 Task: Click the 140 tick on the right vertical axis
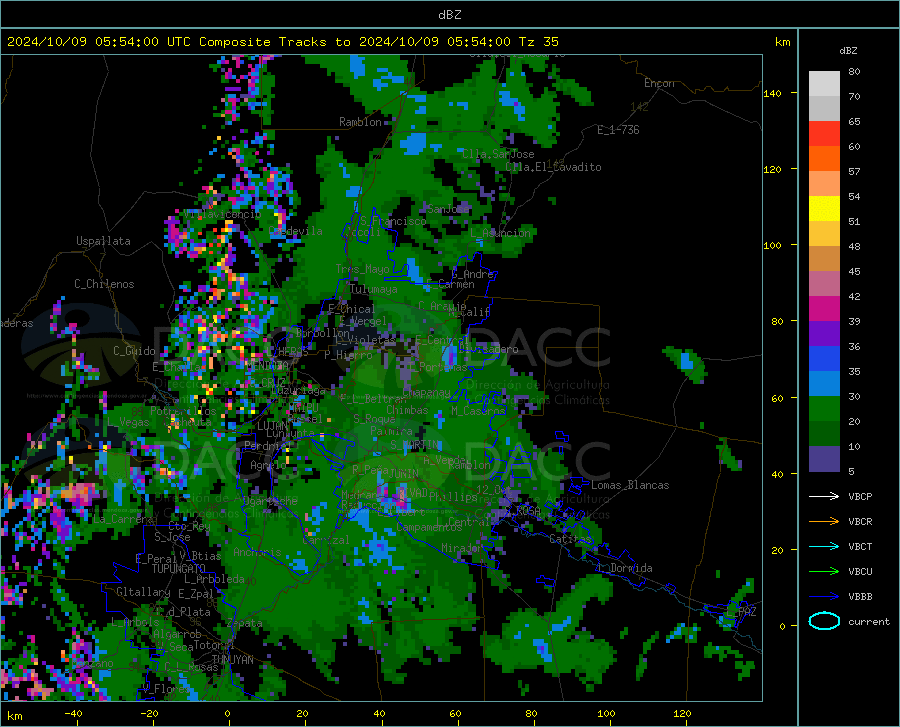tap(772, 93)
